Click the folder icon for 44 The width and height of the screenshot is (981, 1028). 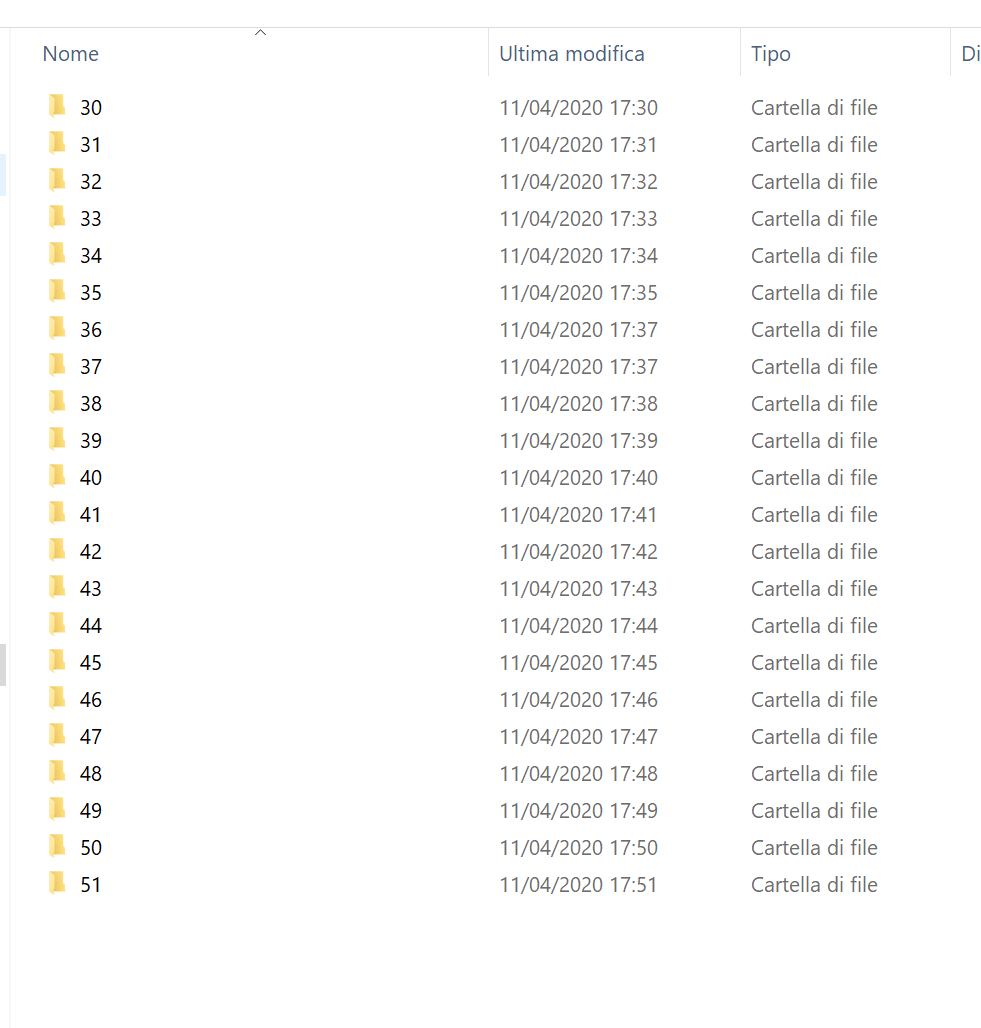pyautogui.click(x=58, y=624)
